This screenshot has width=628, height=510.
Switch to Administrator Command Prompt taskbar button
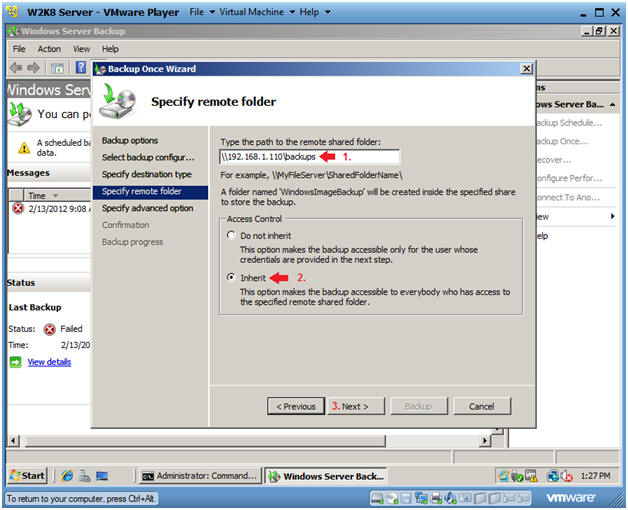[x=200, y=476]
